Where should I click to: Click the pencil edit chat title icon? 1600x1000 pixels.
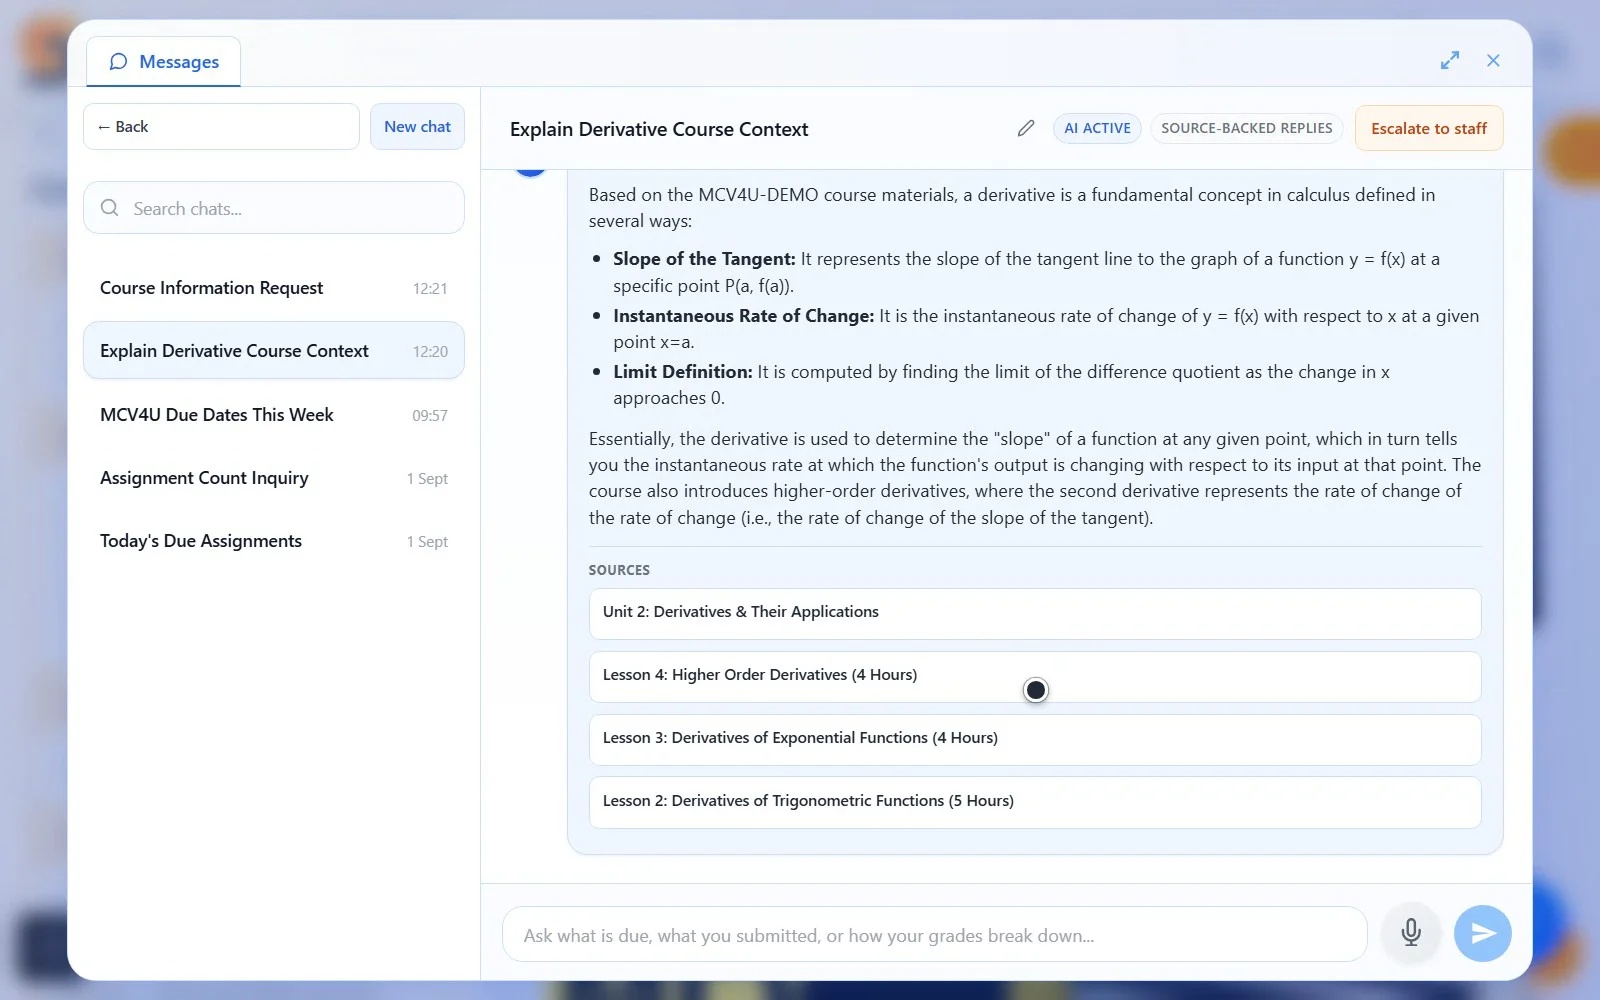(x=1026, y=129)
